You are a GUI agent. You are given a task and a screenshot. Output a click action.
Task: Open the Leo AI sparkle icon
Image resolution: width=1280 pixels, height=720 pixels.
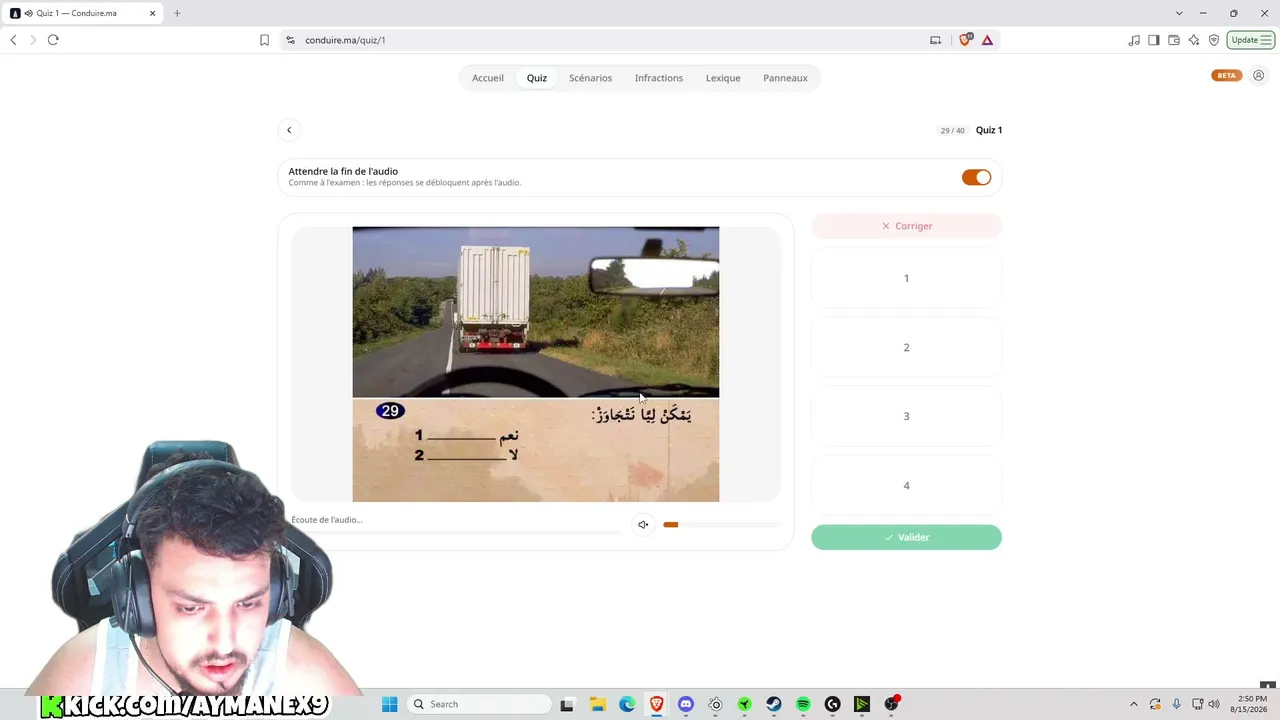pos(1193,40)
